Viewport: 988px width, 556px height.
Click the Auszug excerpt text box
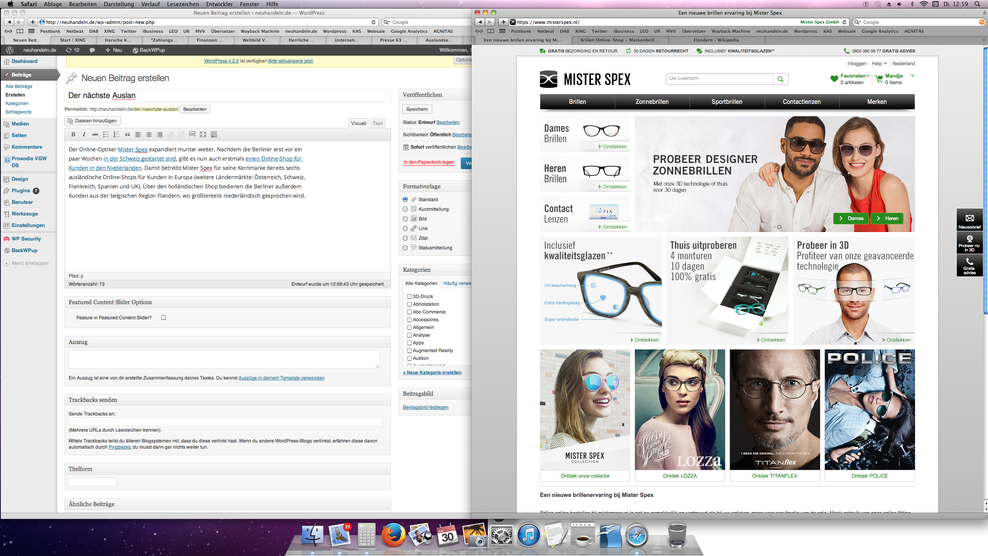pyautogui.click(x=224, y=359)
